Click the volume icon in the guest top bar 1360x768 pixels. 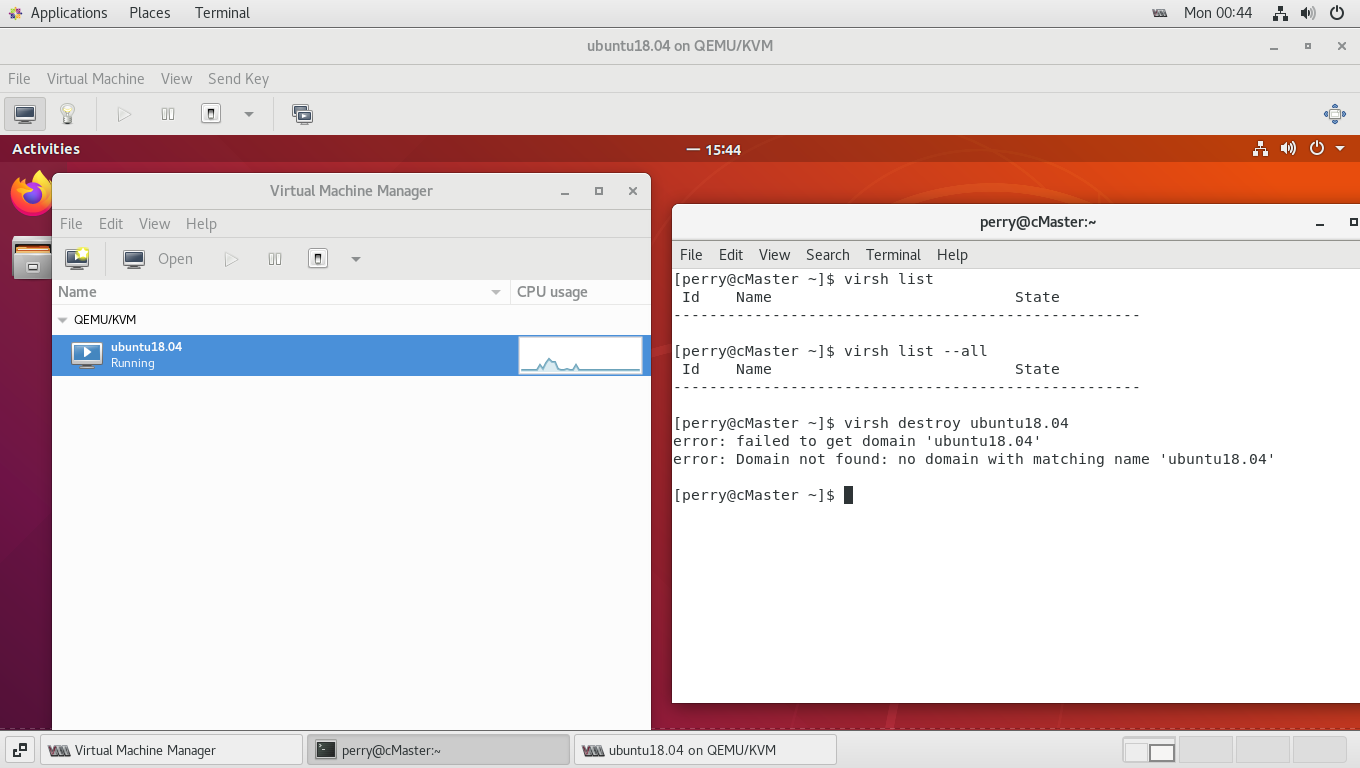(x=1288, y=148)
